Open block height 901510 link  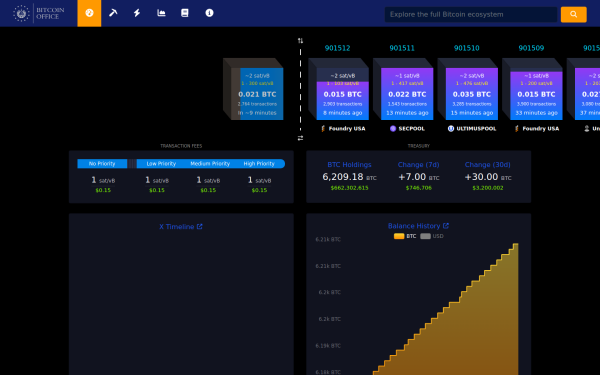coord(466,48)
